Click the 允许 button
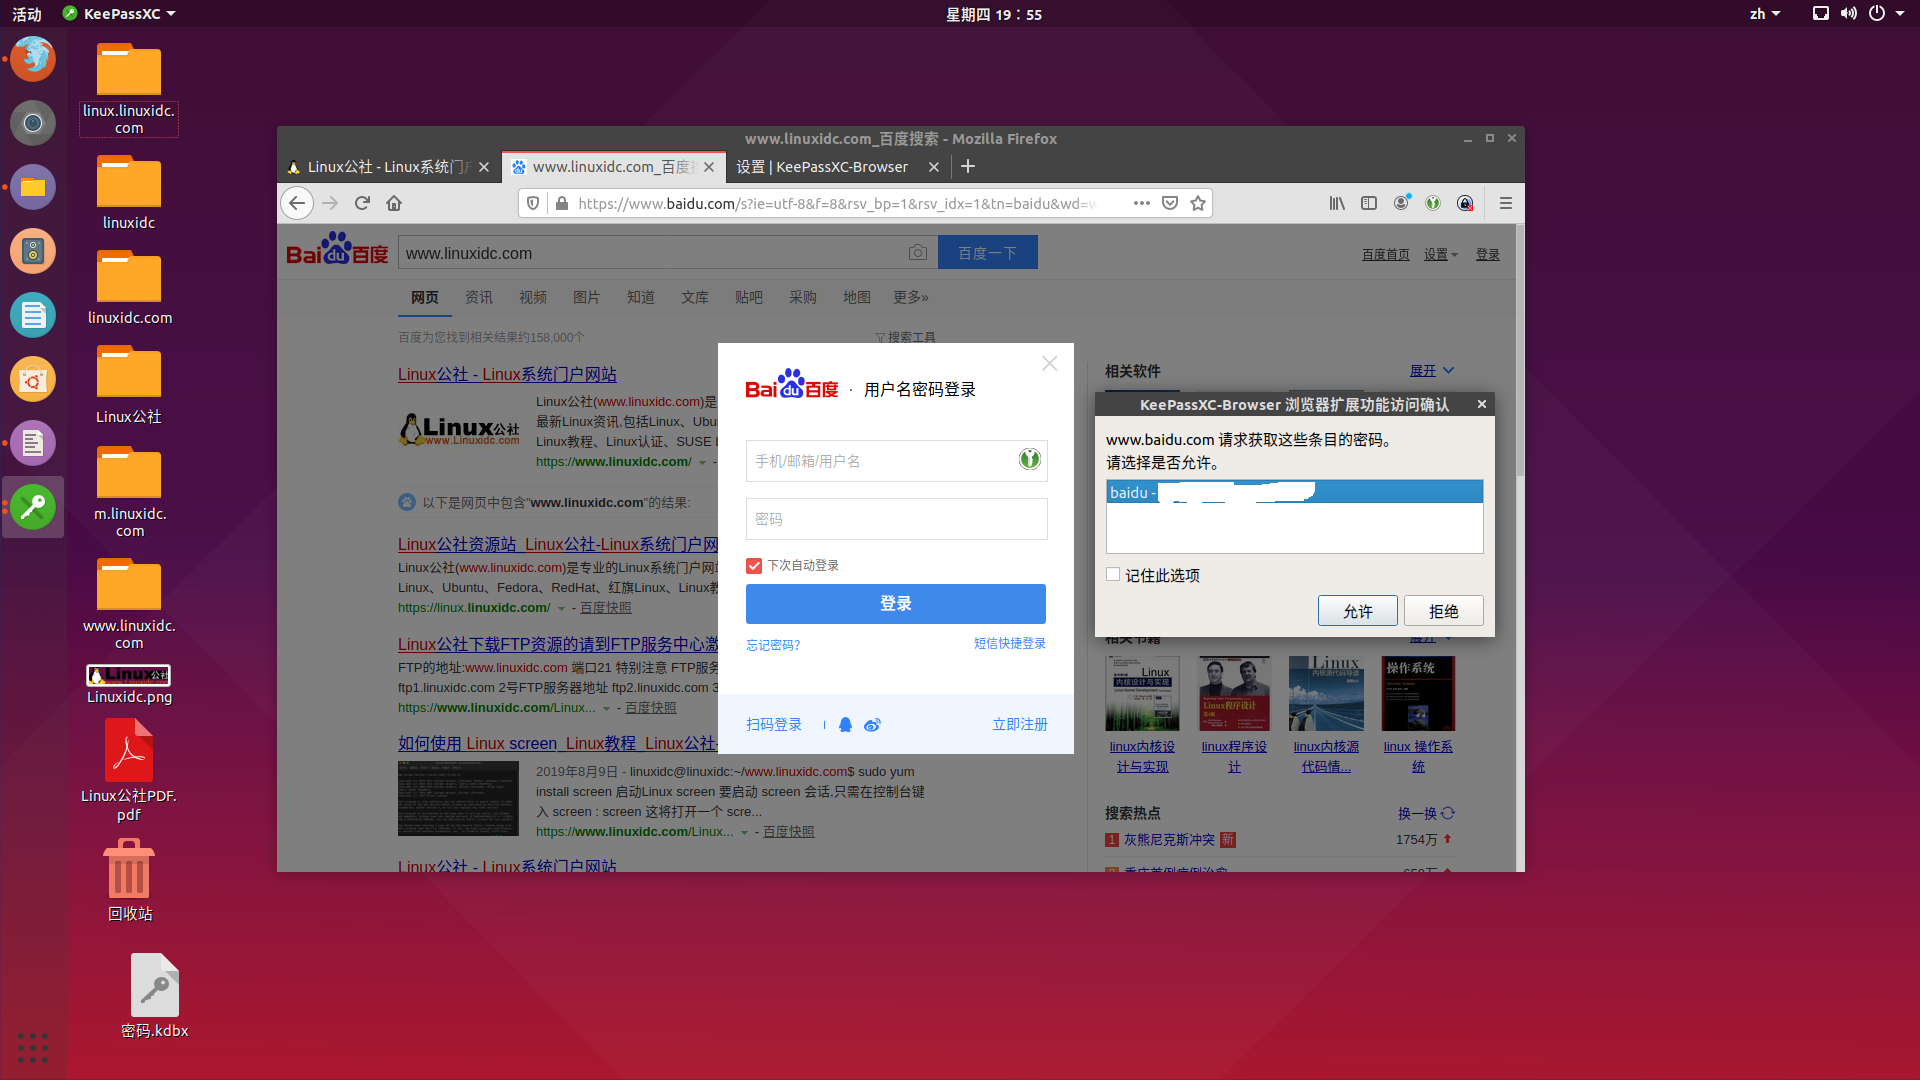The width and height of the screenshot is (1920, 1080). [x=1357, y=611]
